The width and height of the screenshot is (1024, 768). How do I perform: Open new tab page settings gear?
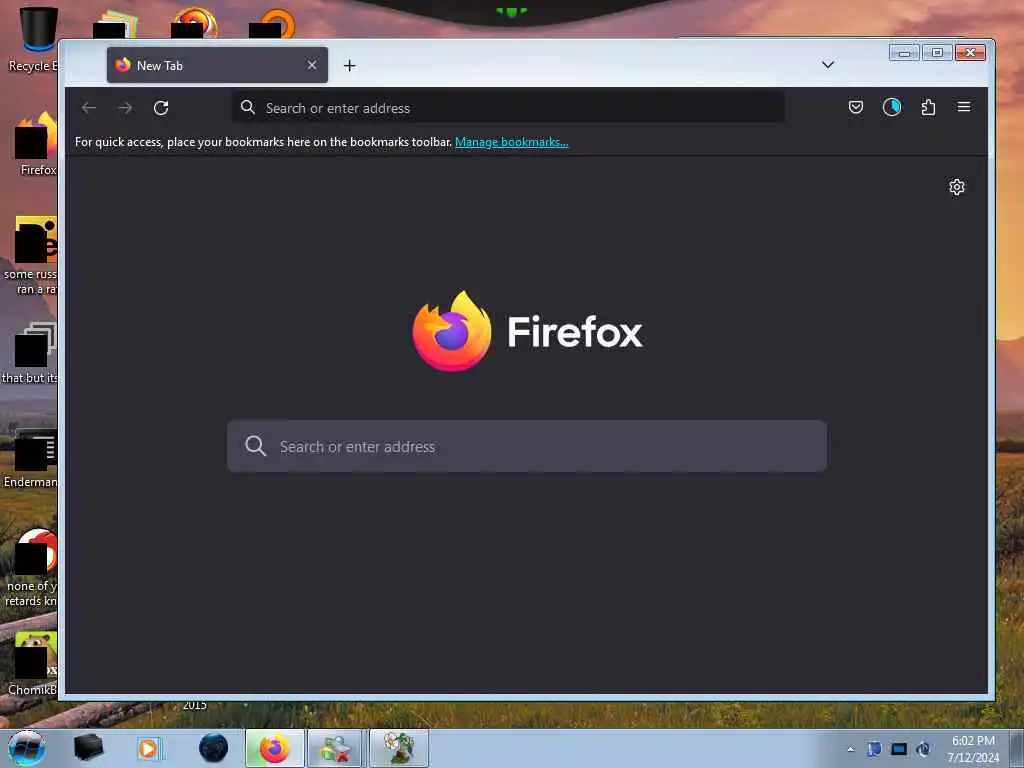click(x=957, y=187)
